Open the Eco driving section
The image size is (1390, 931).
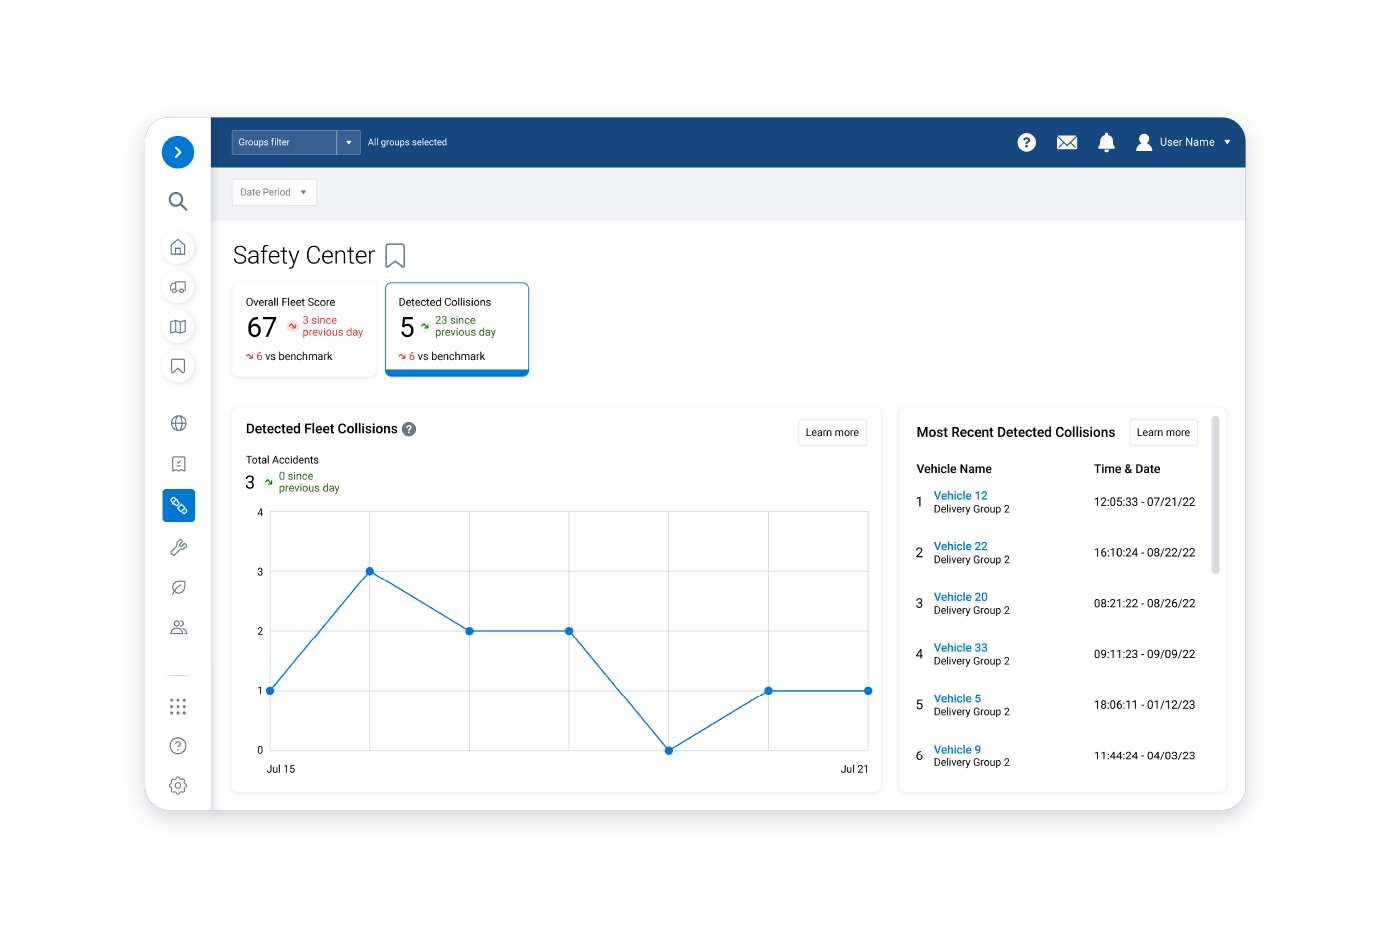point(177,587)
